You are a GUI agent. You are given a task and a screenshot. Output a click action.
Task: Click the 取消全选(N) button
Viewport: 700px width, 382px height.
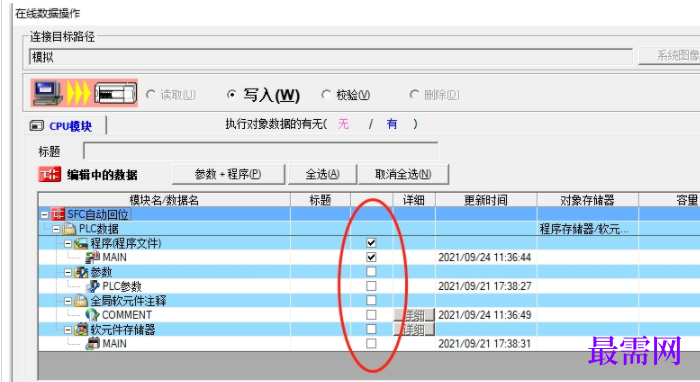click(x=403, y=174)
